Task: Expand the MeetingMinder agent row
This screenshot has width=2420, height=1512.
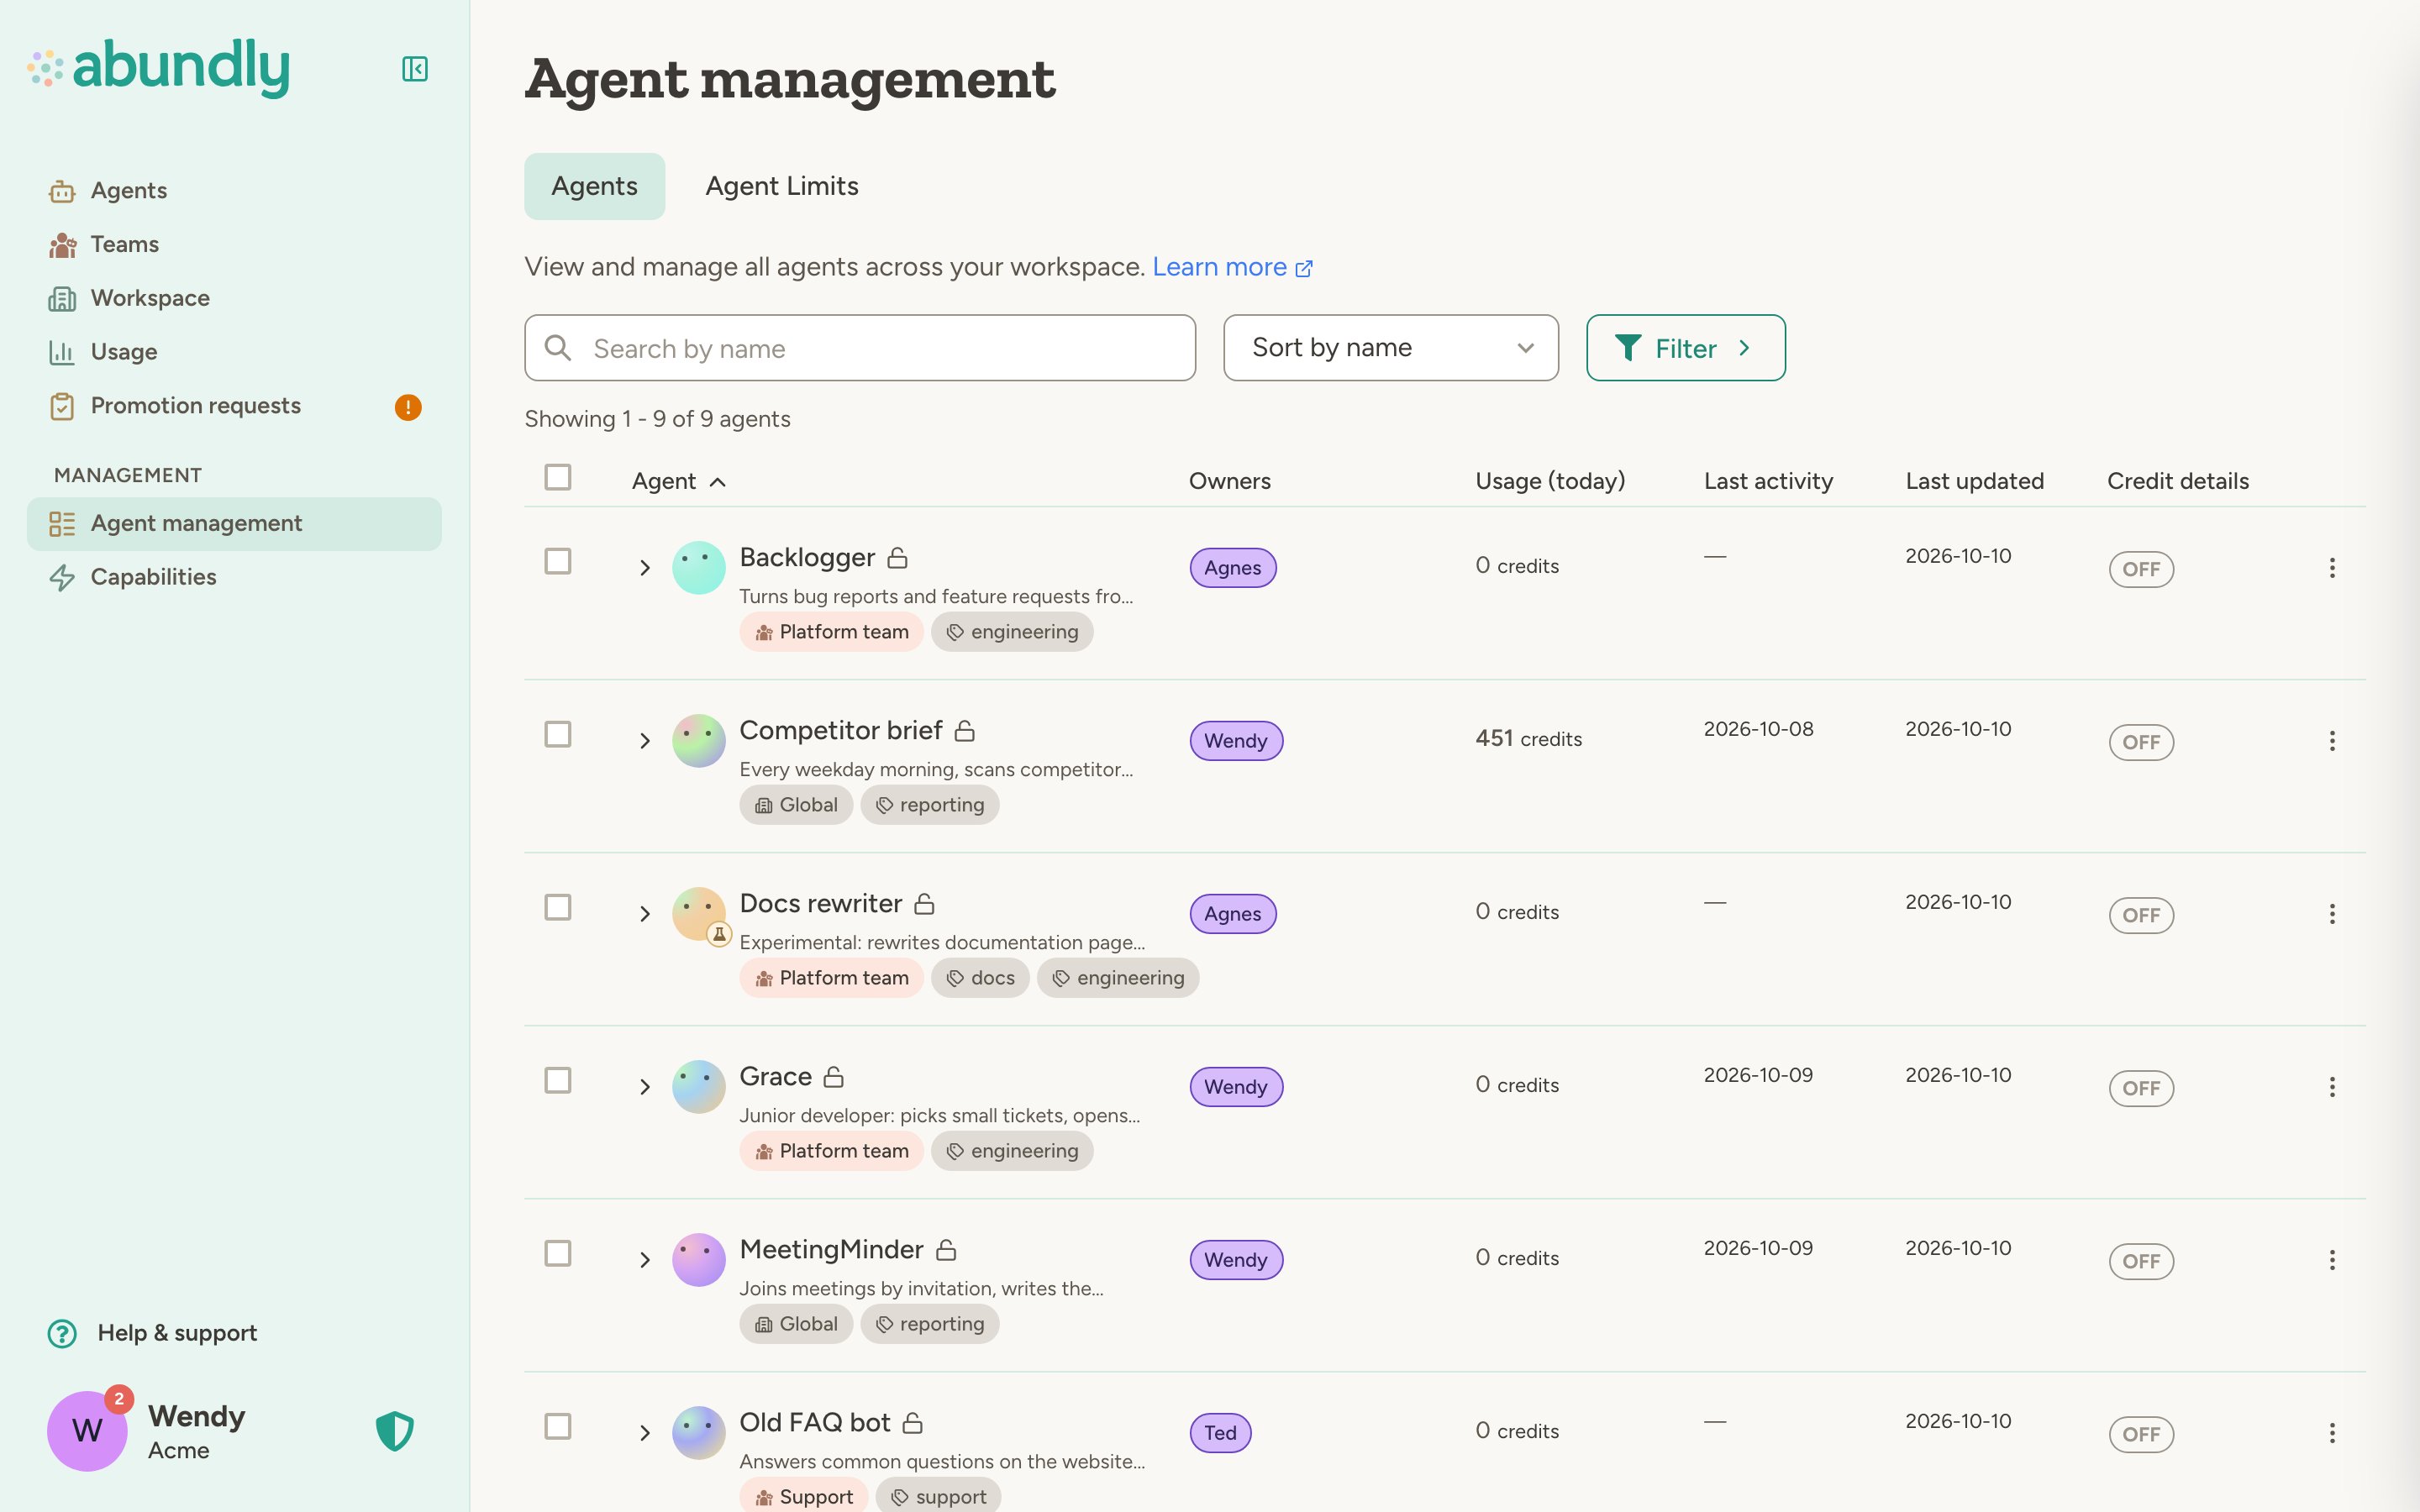Action: click(645, 1260)
